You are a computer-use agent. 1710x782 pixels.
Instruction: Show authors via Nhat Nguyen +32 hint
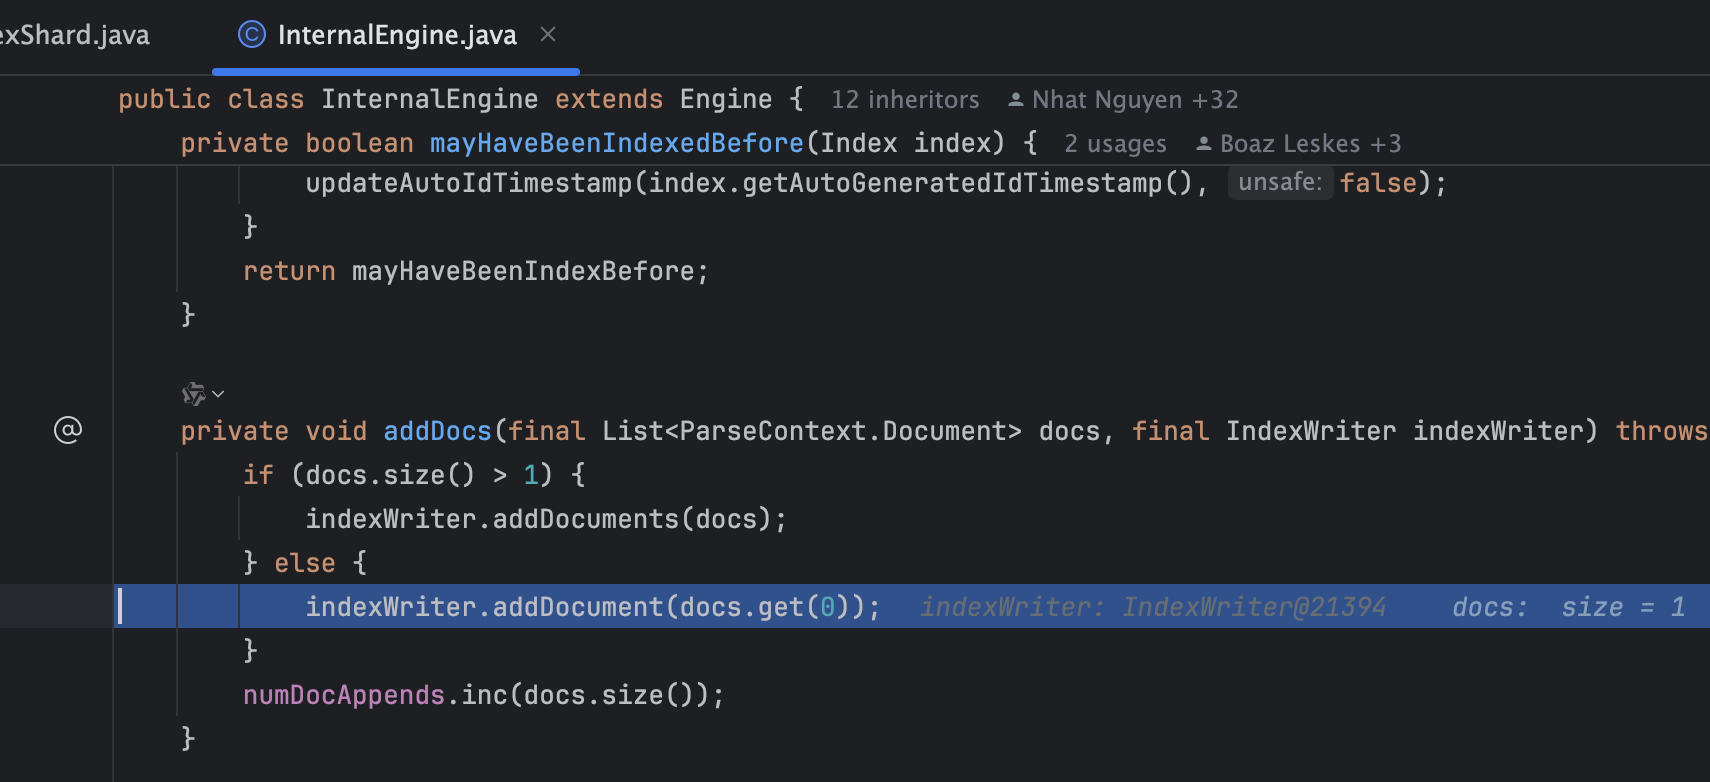(x=1123, y=100)
